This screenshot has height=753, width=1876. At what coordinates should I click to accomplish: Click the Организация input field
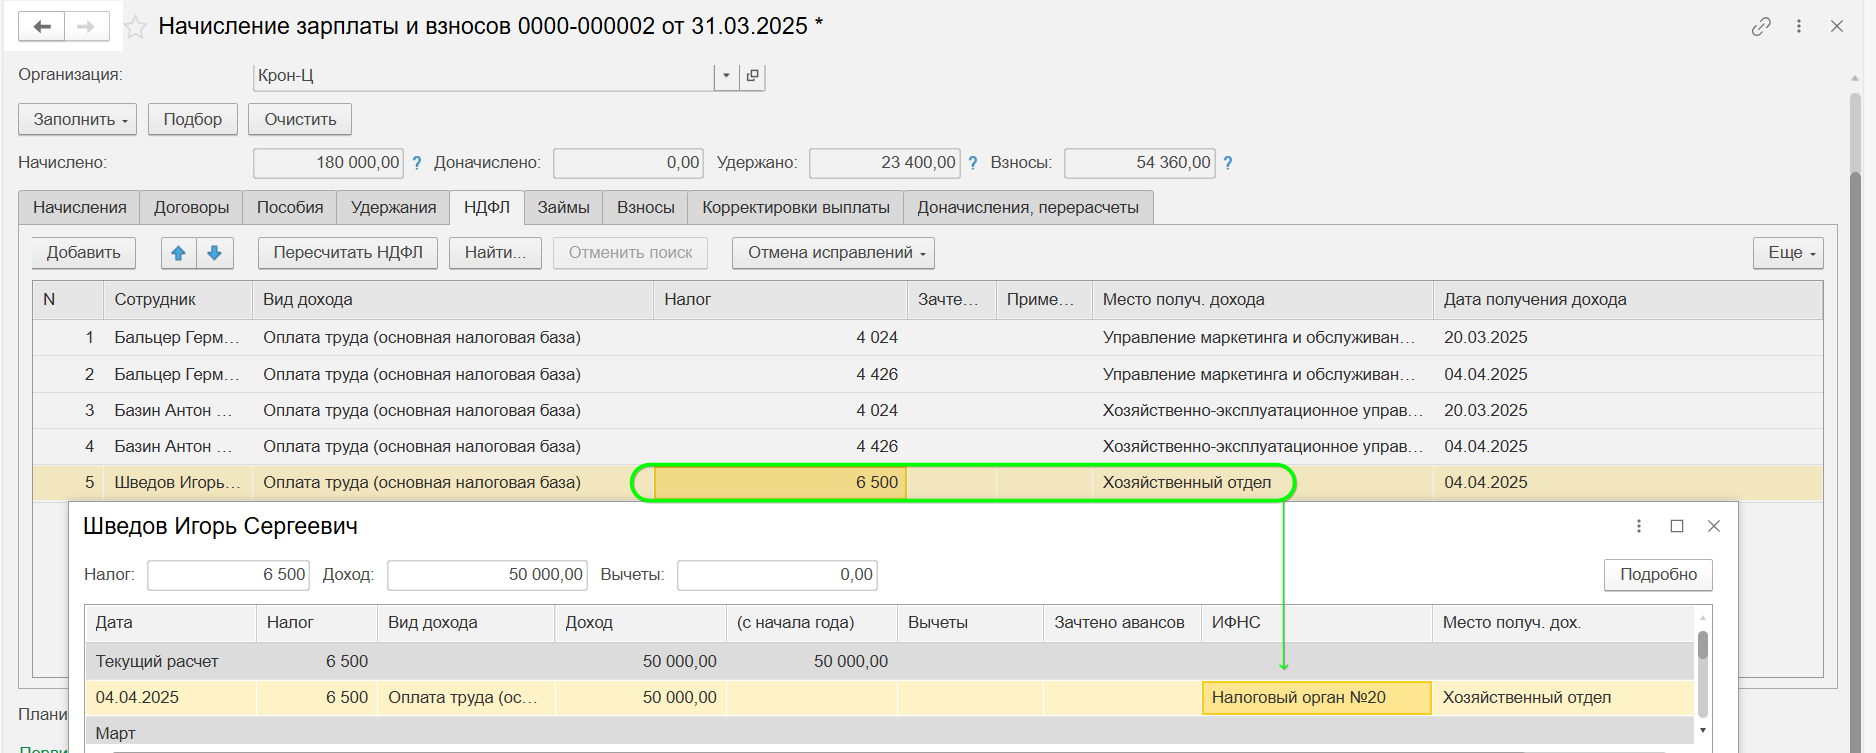click(484, 76)
